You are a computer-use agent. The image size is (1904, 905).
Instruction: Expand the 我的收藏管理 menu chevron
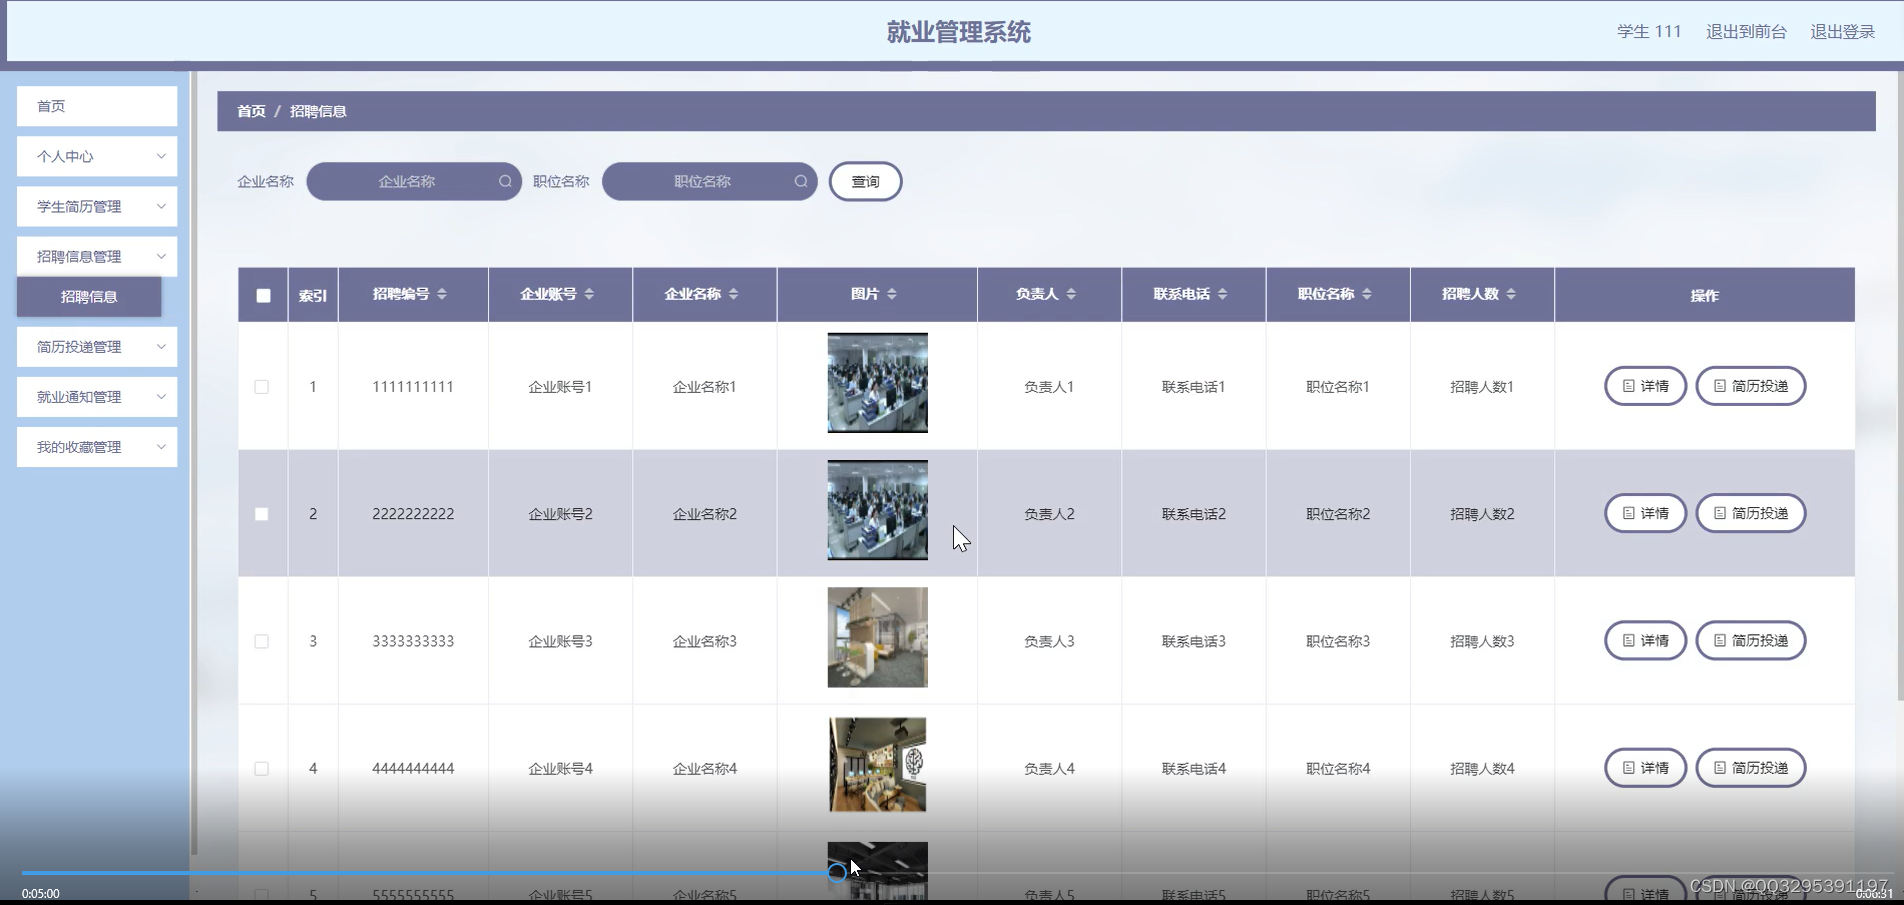click(x=161, y=446)
